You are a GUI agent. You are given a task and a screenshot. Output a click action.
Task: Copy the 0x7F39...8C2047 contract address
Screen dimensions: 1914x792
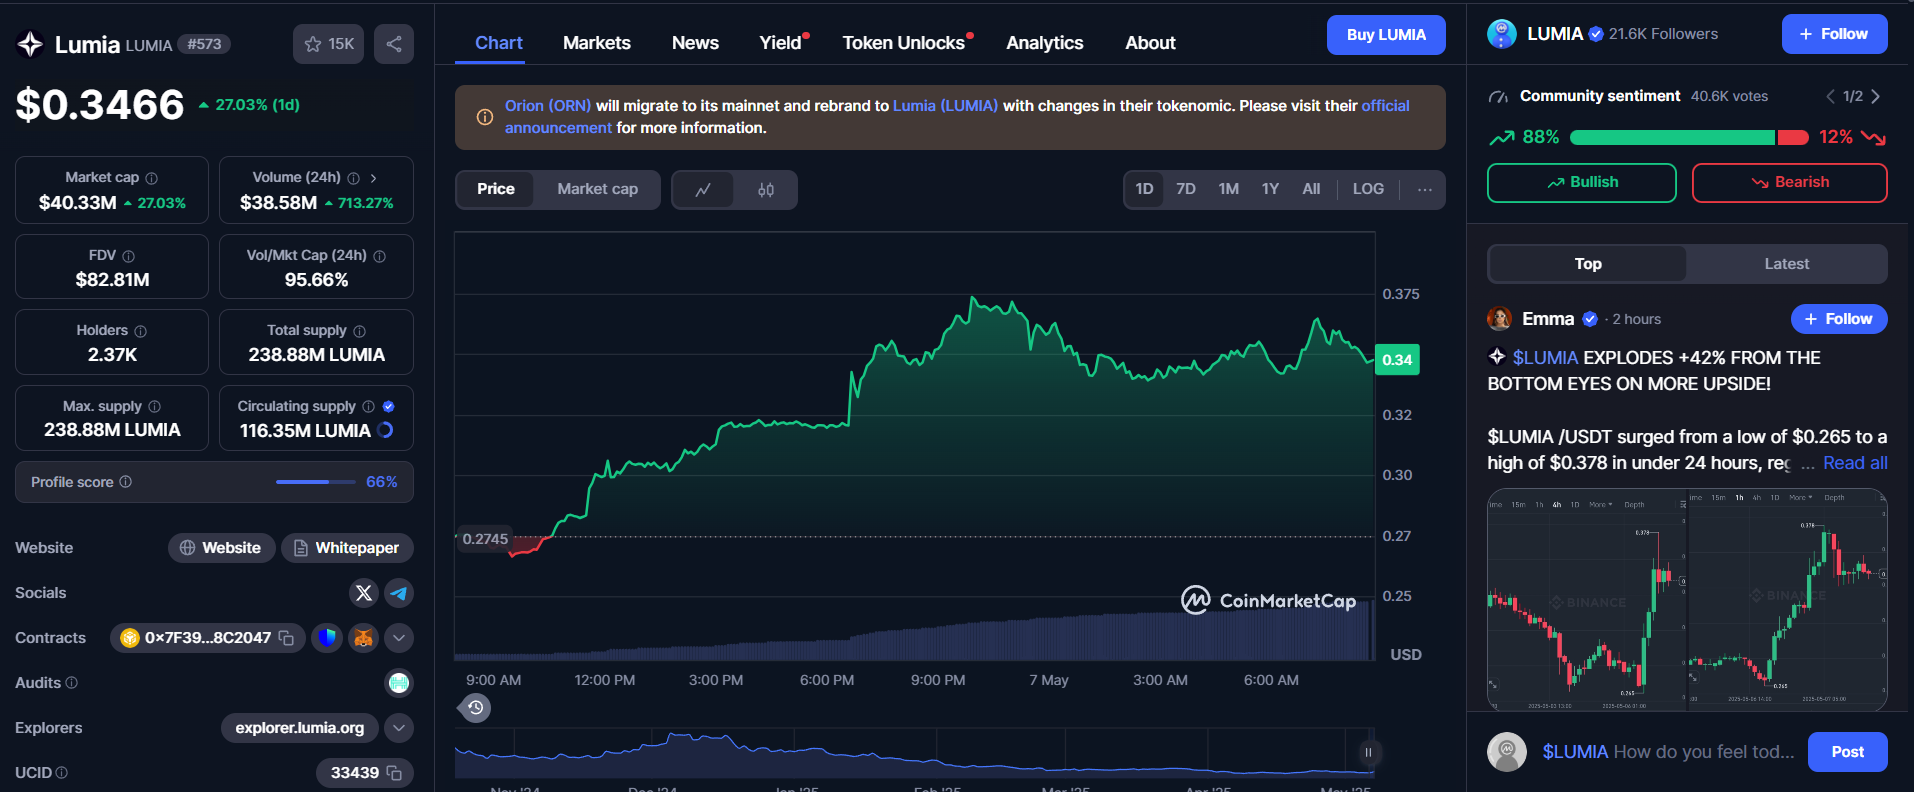[286, 638]
